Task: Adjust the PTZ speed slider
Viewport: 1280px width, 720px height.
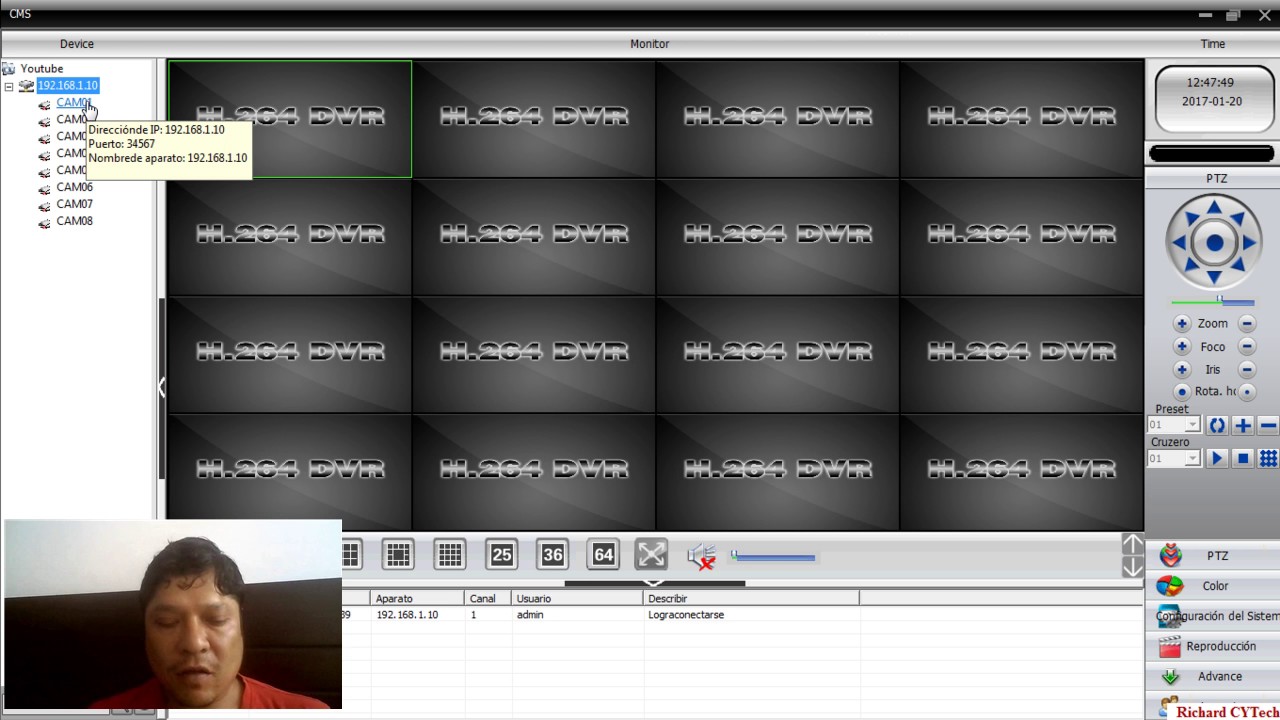Action: coord(1213,301)
